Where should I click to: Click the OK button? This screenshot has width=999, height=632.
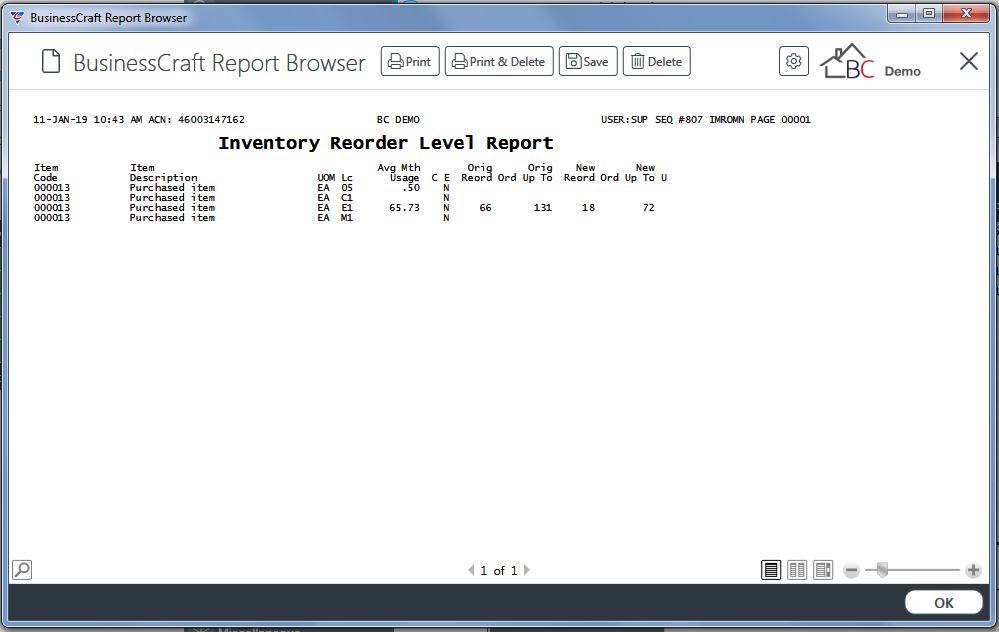pyautogui.click(x=944, y=603)
